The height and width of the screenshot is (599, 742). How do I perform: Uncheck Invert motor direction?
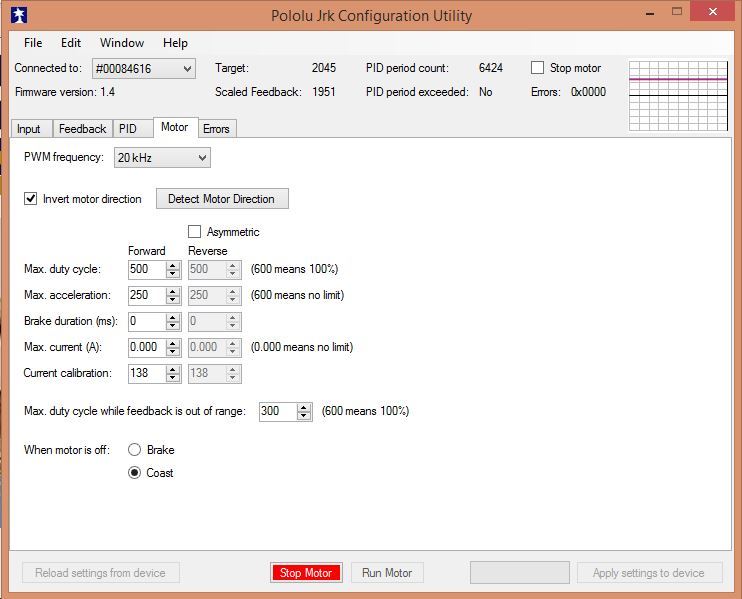(31, 199)
